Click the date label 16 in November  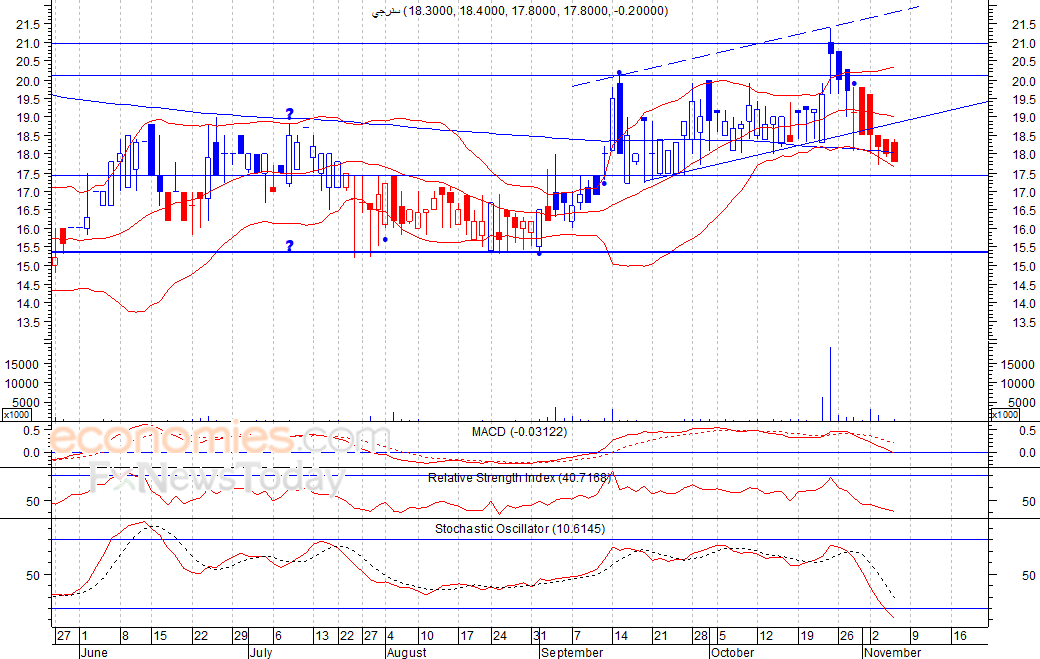[x=960, y=636]
